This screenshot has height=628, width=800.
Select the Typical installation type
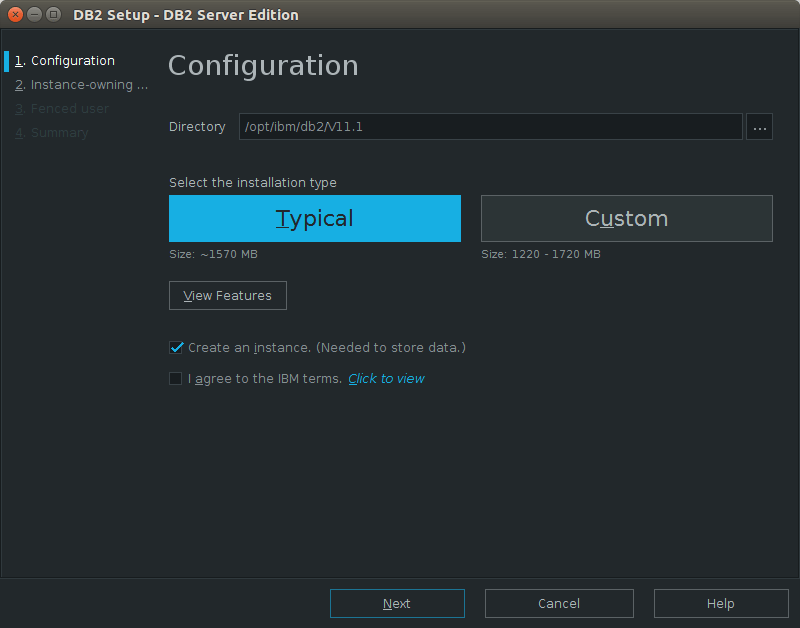(315, 218)
